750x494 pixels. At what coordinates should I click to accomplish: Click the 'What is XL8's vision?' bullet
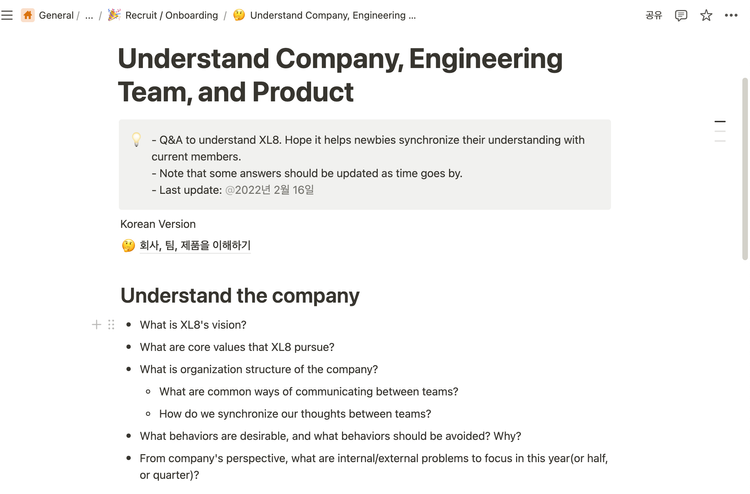193,325
